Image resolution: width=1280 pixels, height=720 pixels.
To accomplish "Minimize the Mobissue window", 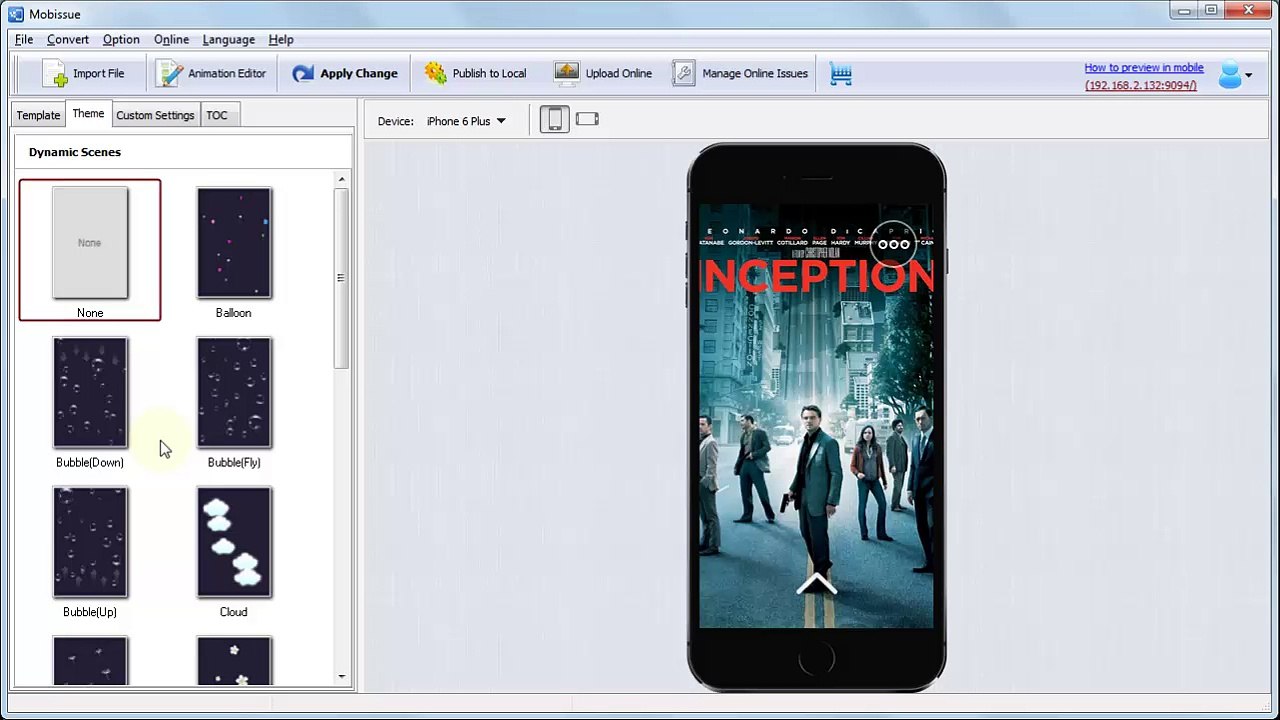I will click(x=1183, y=11).
